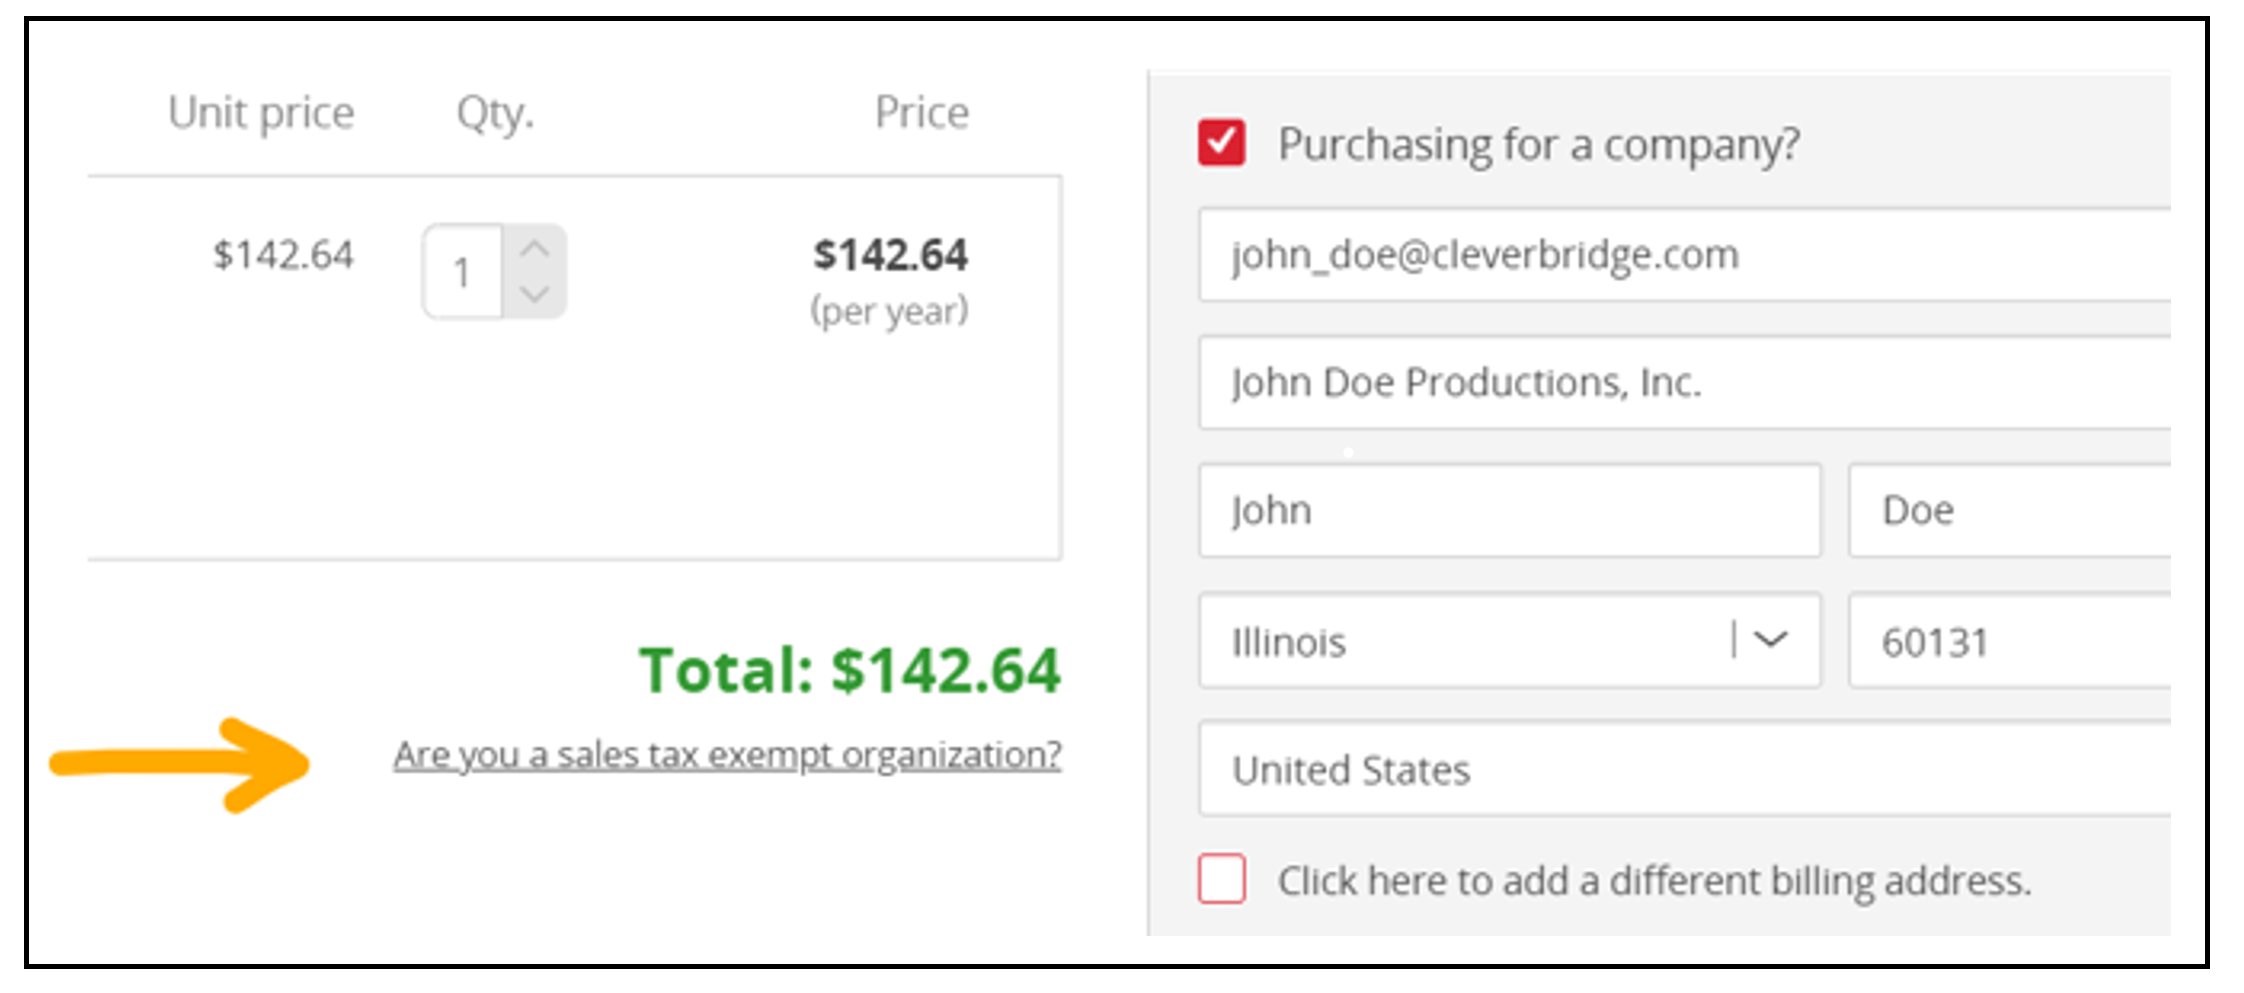The height and width of the screenshot is (993, 2244).
Task: Uncheck the 'Purchasing for a company?' checkbox
Action: 1222,142
